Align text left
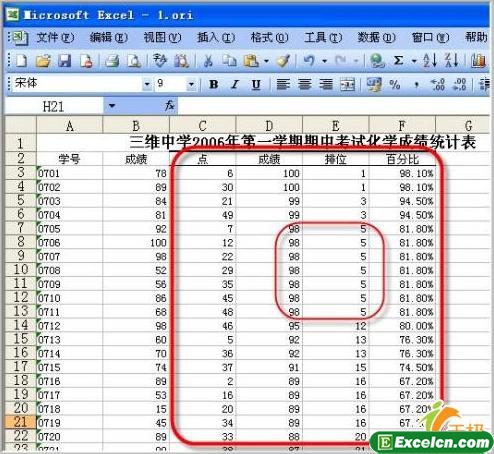494x454 pixels. click(283, 84)
